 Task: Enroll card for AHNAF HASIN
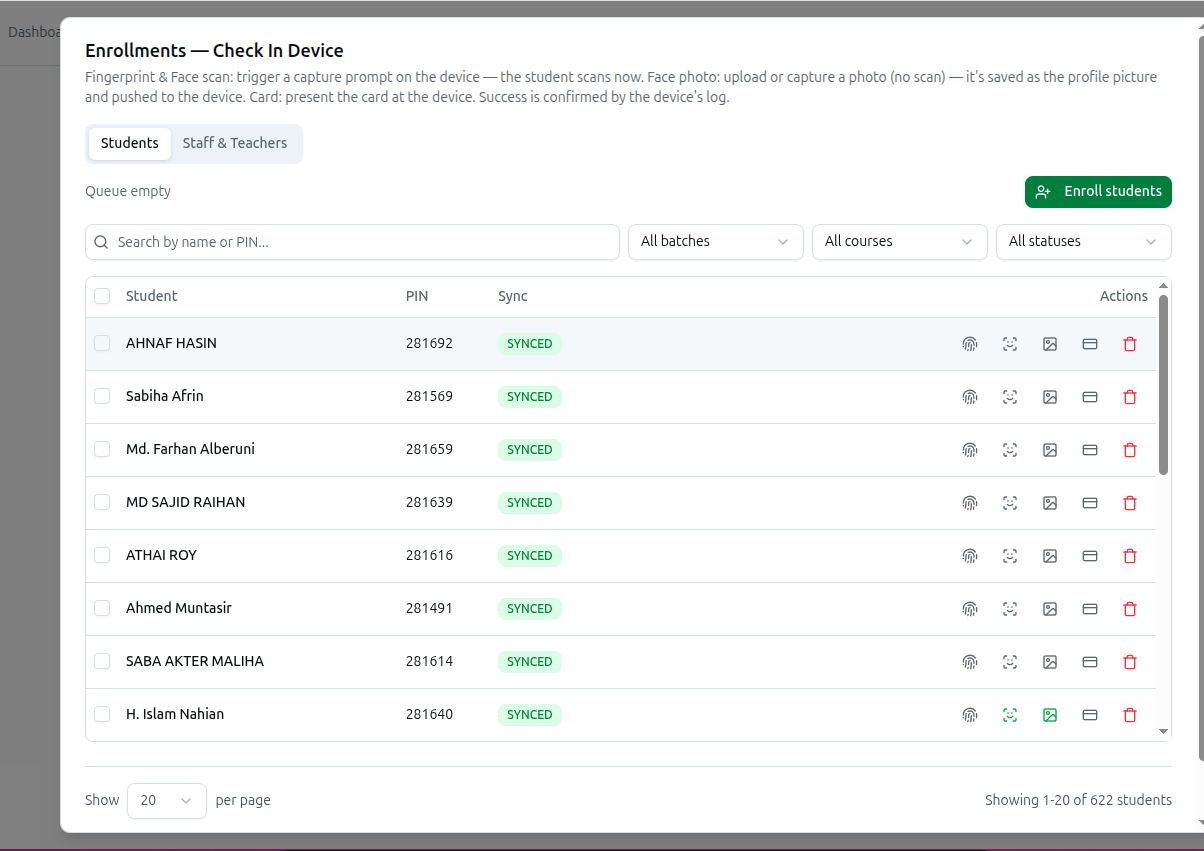click(1090, 344)
